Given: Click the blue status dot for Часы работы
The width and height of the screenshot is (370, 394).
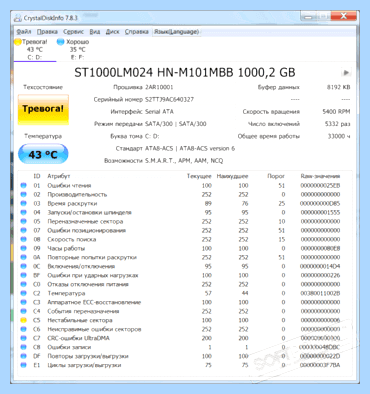Looking at the screenshot, I should click(23, 248).
